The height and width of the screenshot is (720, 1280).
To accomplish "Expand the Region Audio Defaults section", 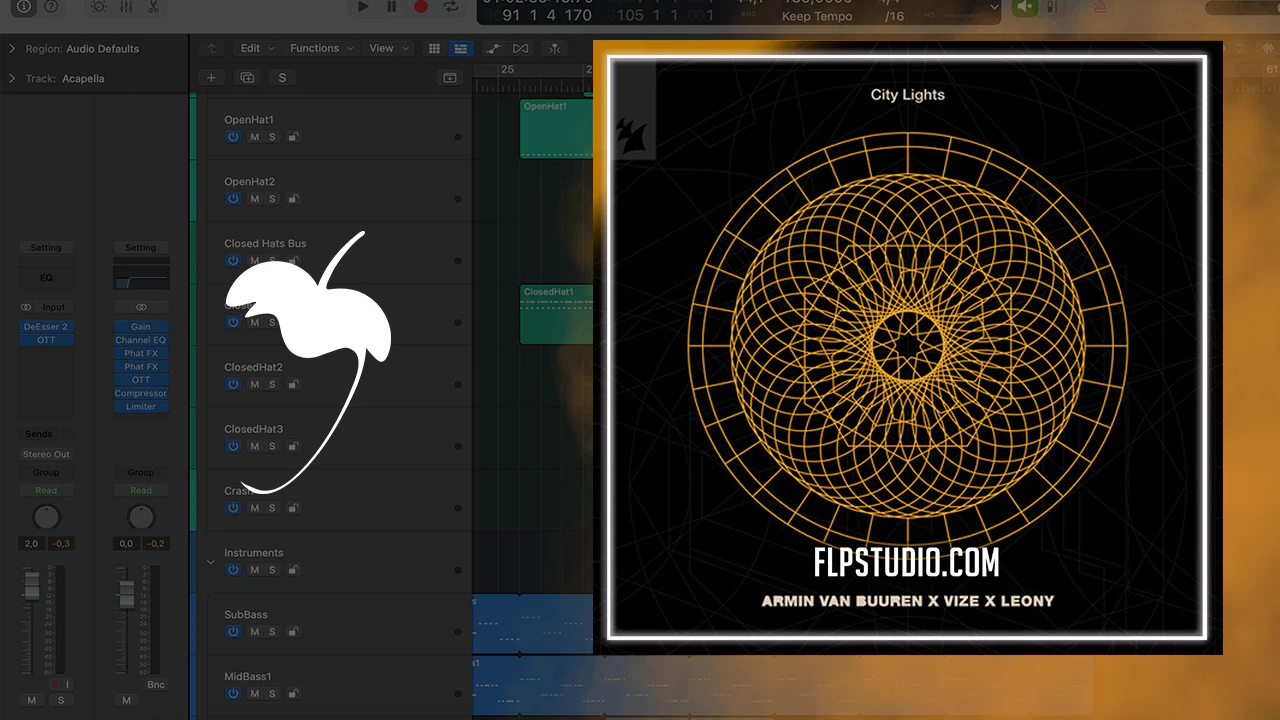I will click(x=12, y=48).
